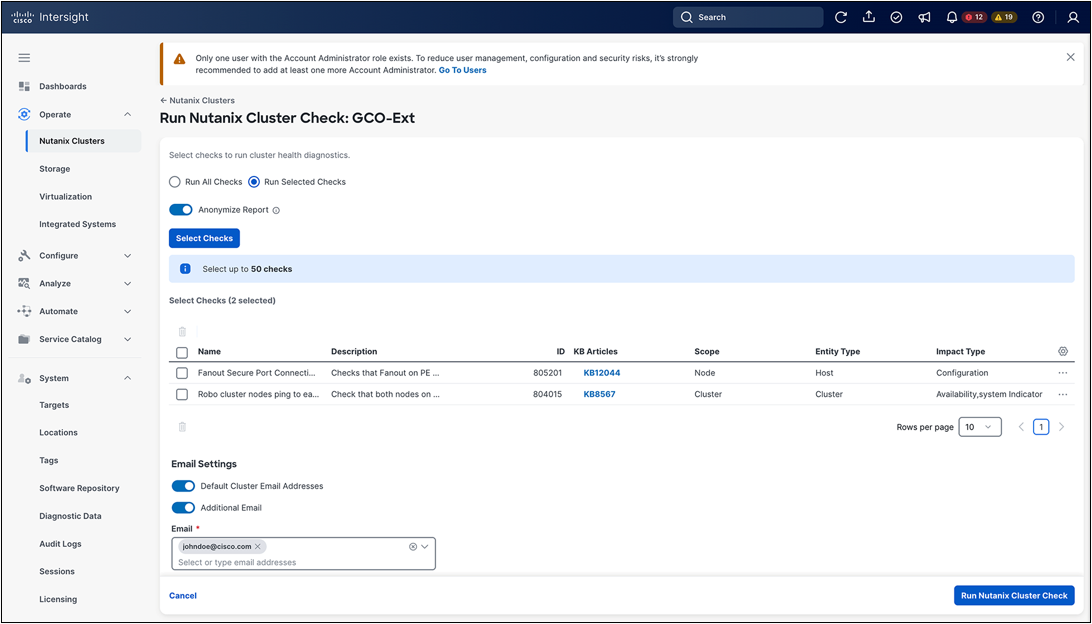Screen dimensions: 1092x624
Task: Open actions menu for Fanout Secure Port row
Action: click(x=1063, y=373)
